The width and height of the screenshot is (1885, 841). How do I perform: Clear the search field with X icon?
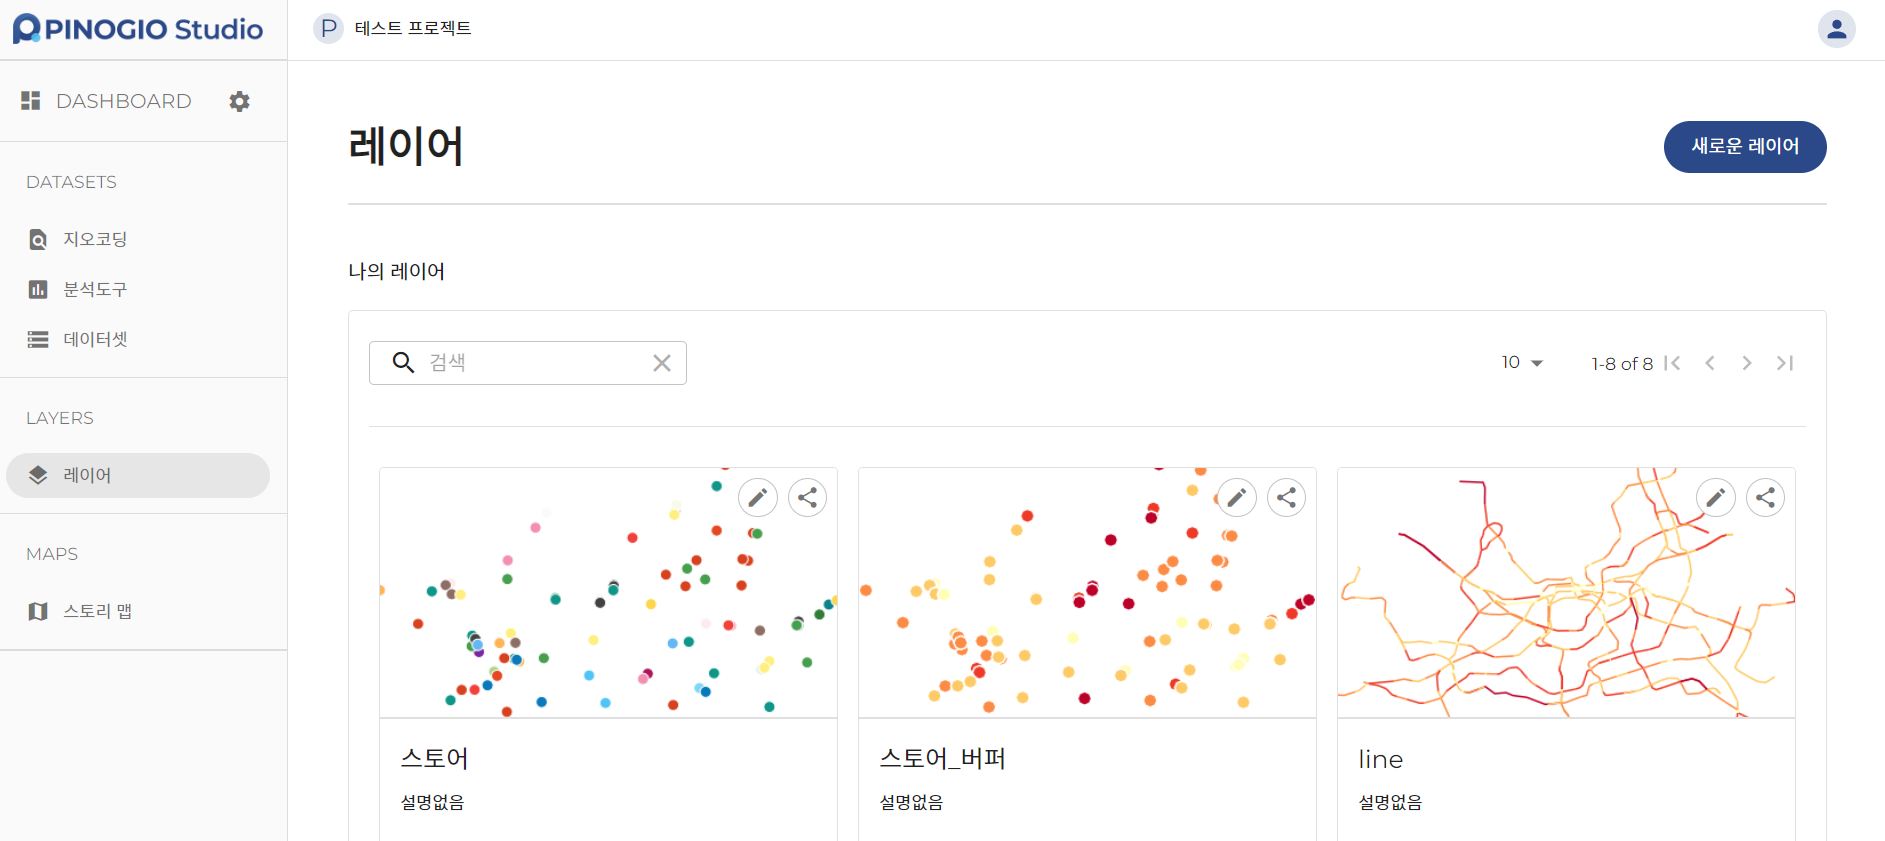pos(662,363)
